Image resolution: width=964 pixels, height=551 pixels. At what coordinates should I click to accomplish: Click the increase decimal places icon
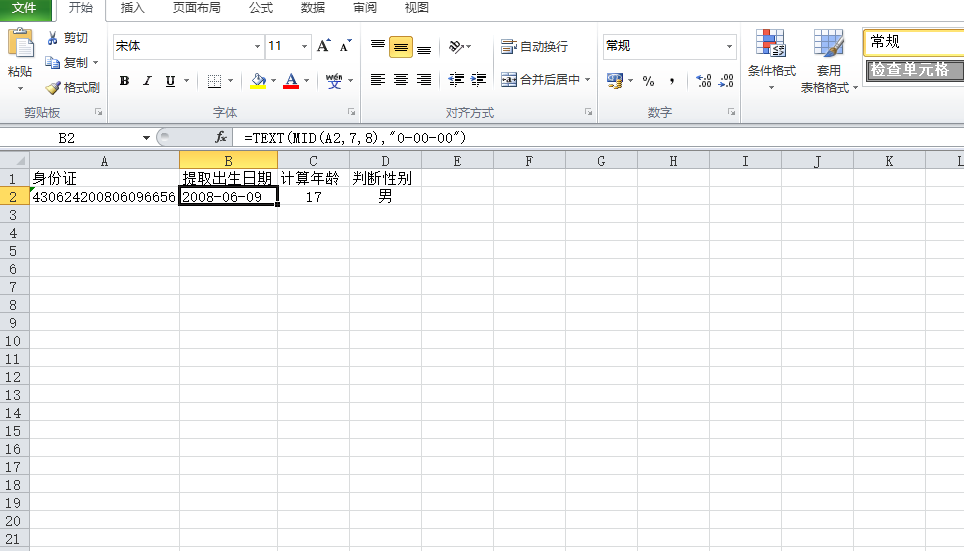702,80
